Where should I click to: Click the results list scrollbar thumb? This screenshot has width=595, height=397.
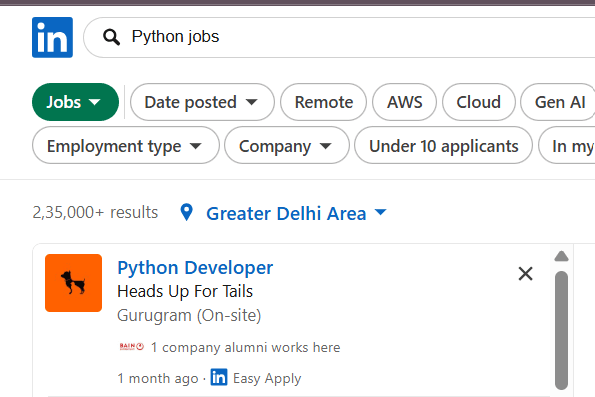[561, 330]
